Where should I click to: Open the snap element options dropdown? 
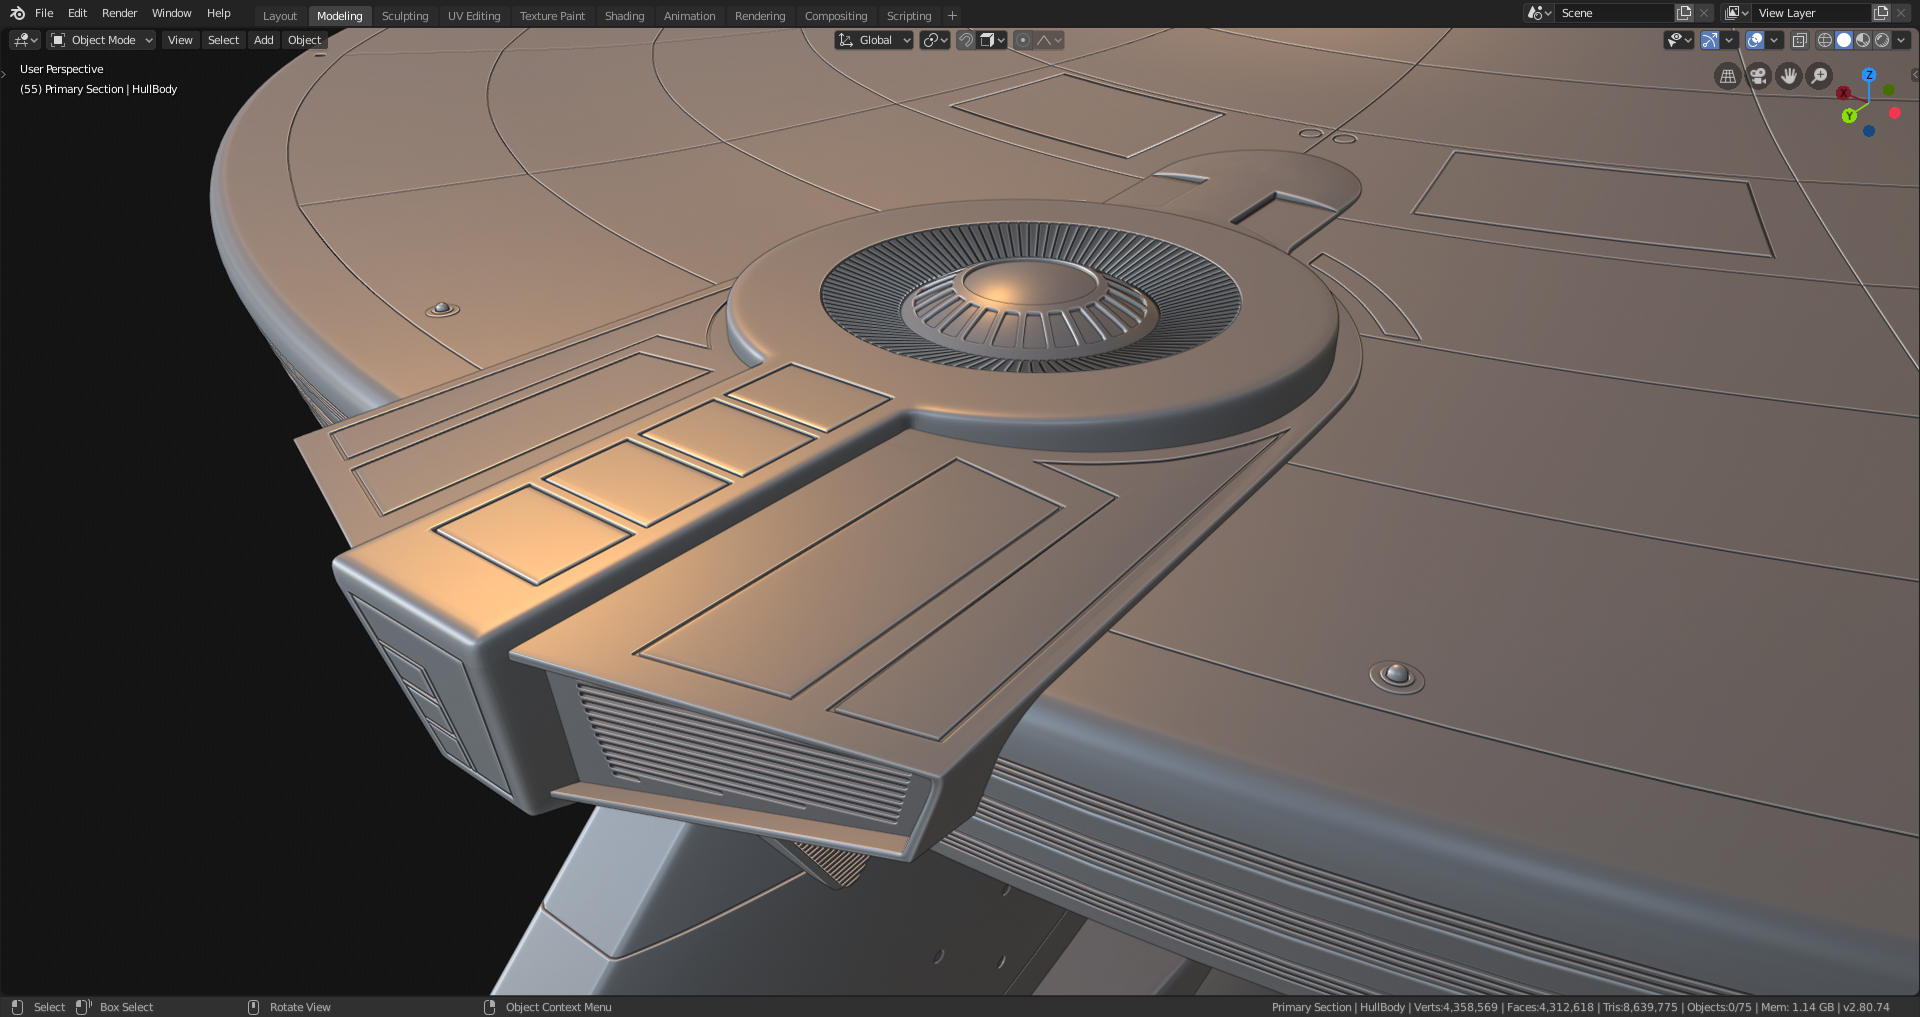[993, 40]
